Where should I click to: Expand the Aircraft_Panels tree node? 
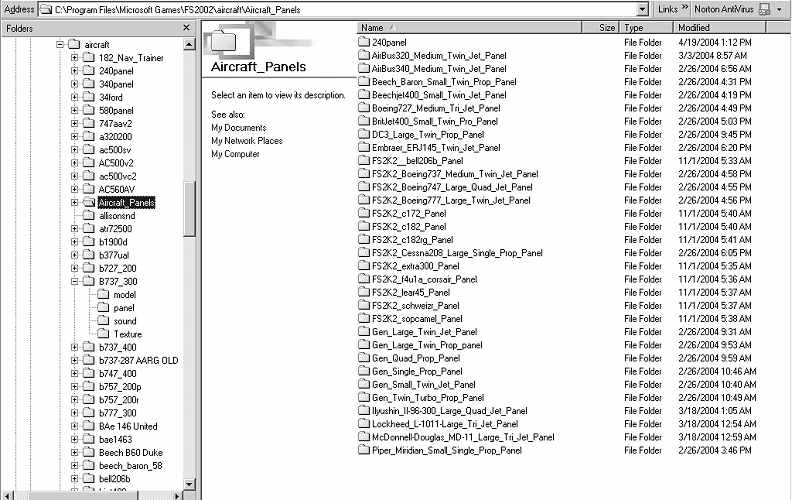(x=74, y=202)
